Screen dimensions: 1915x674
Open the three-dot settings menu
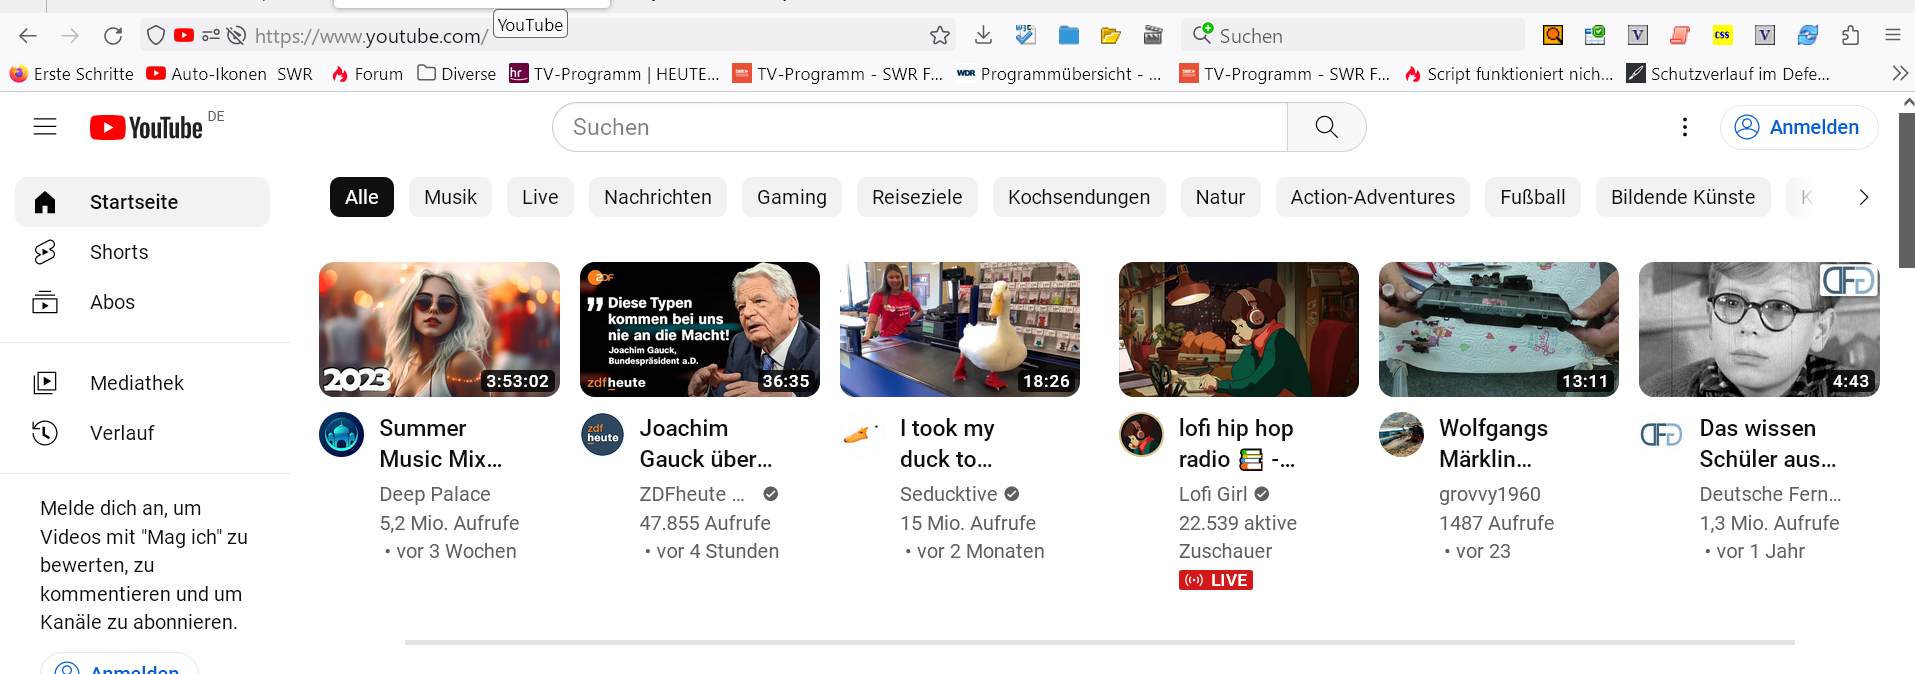[1685, 127]
